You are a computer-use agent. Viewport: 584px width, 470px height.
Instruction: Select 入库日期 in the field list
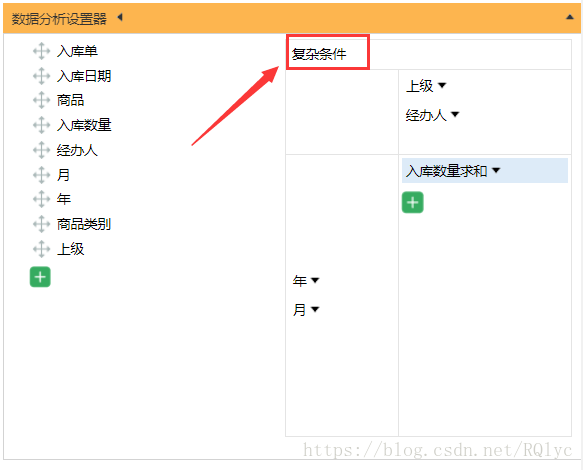(84, 76)
